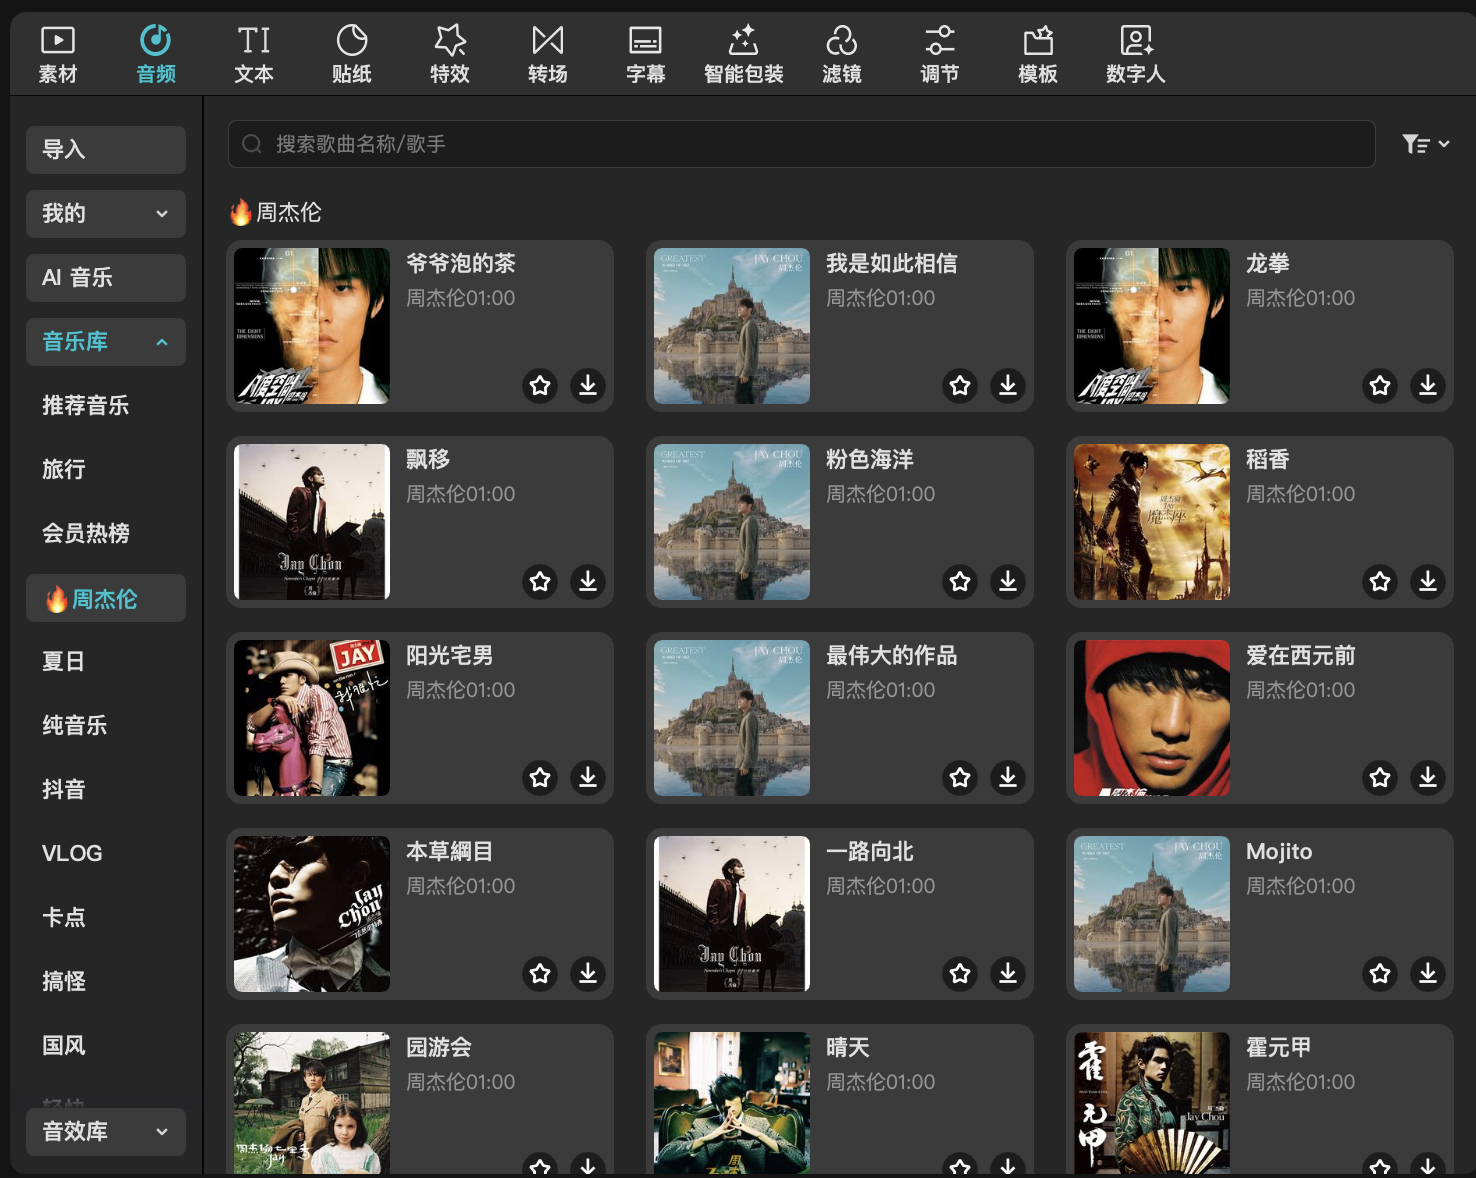Download the song 龙拳
This screenshot has width=1476, height=1178.
click(1428, 385)
